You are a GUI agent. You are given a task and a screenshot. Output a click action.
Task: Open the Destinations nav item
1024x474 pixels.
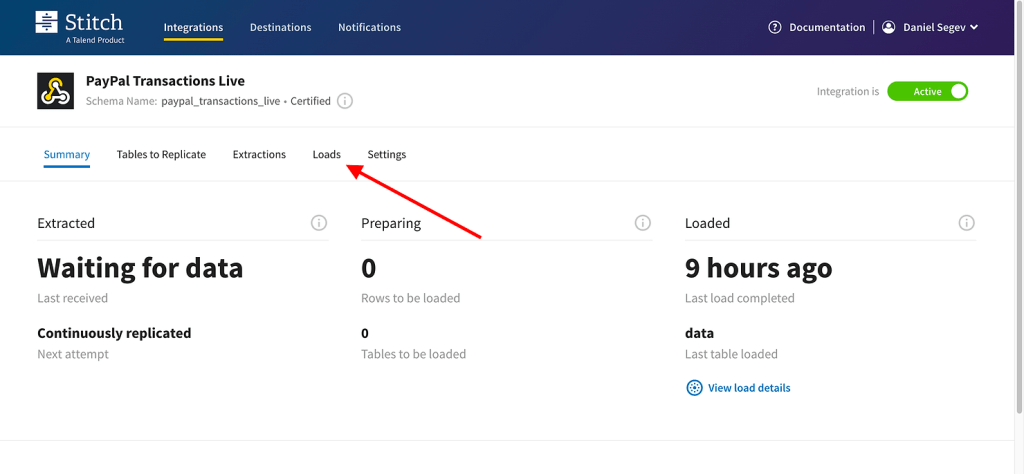click(281, 27)
